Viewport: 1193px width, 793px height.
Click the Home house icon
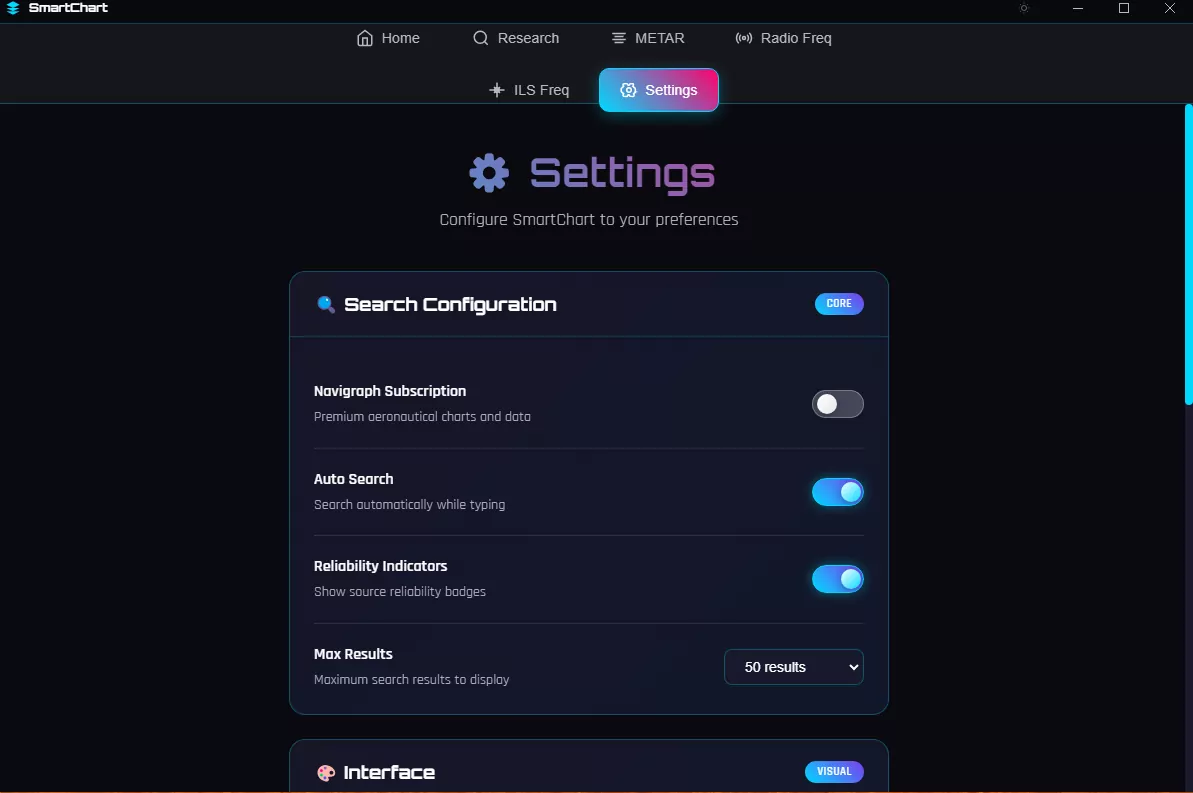point(365,38)
